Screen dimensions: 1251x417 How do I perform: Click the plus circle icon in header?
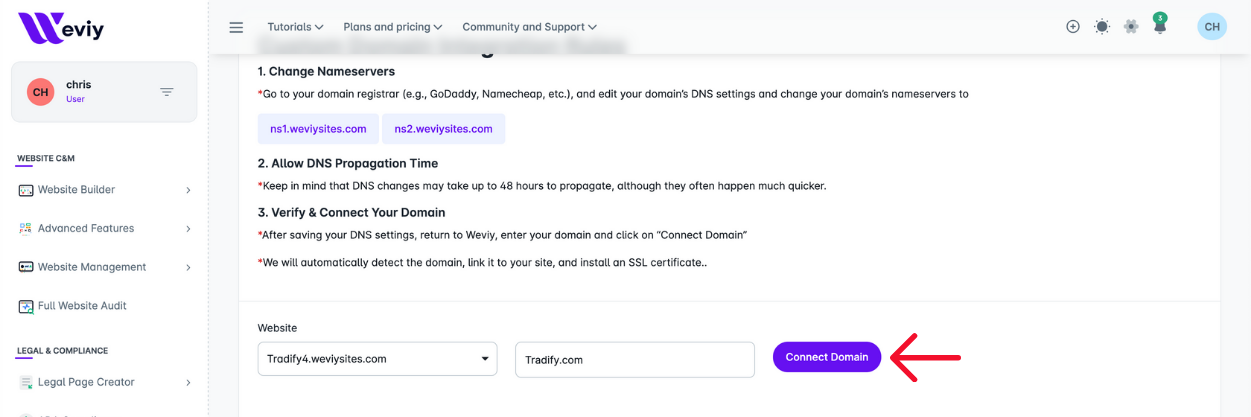pos(1073,27)
